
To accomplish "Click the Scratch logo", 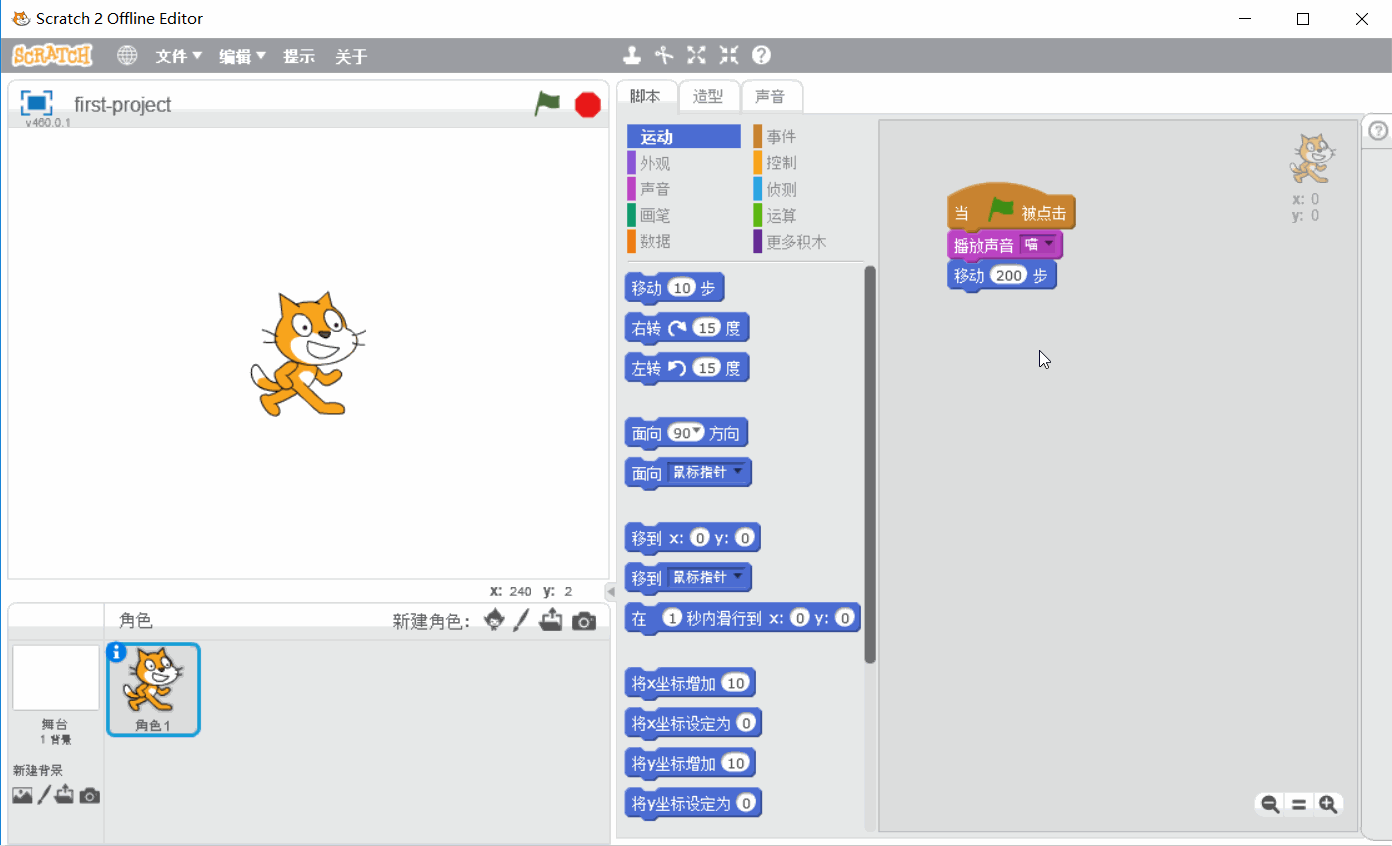I will [x=52, y=55].
